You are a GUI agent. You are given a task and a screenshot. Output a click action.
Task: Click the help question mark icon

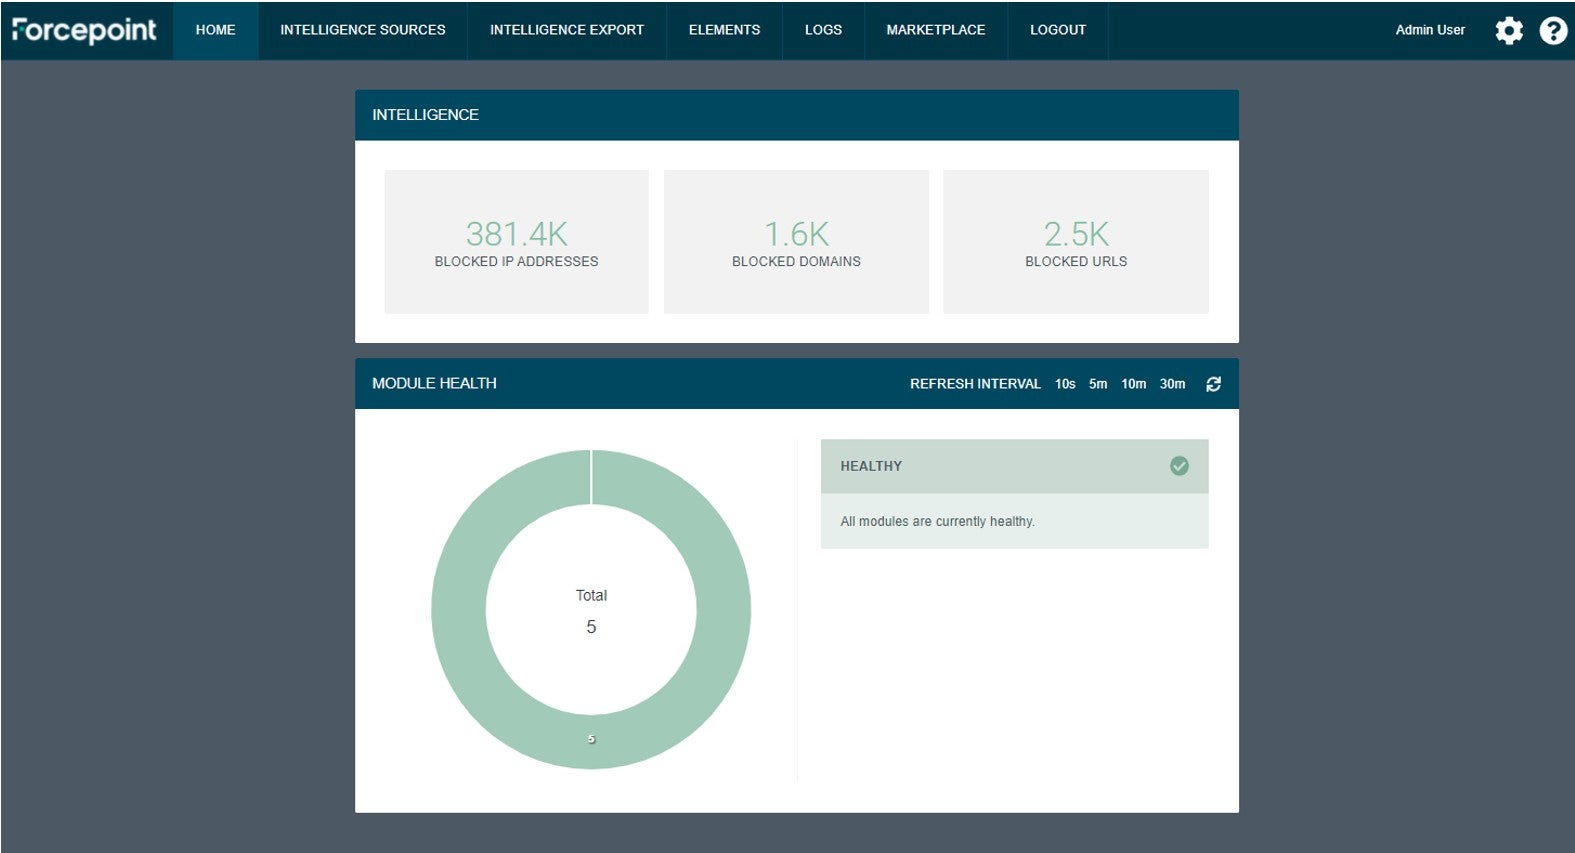[x=1552, y=31]
